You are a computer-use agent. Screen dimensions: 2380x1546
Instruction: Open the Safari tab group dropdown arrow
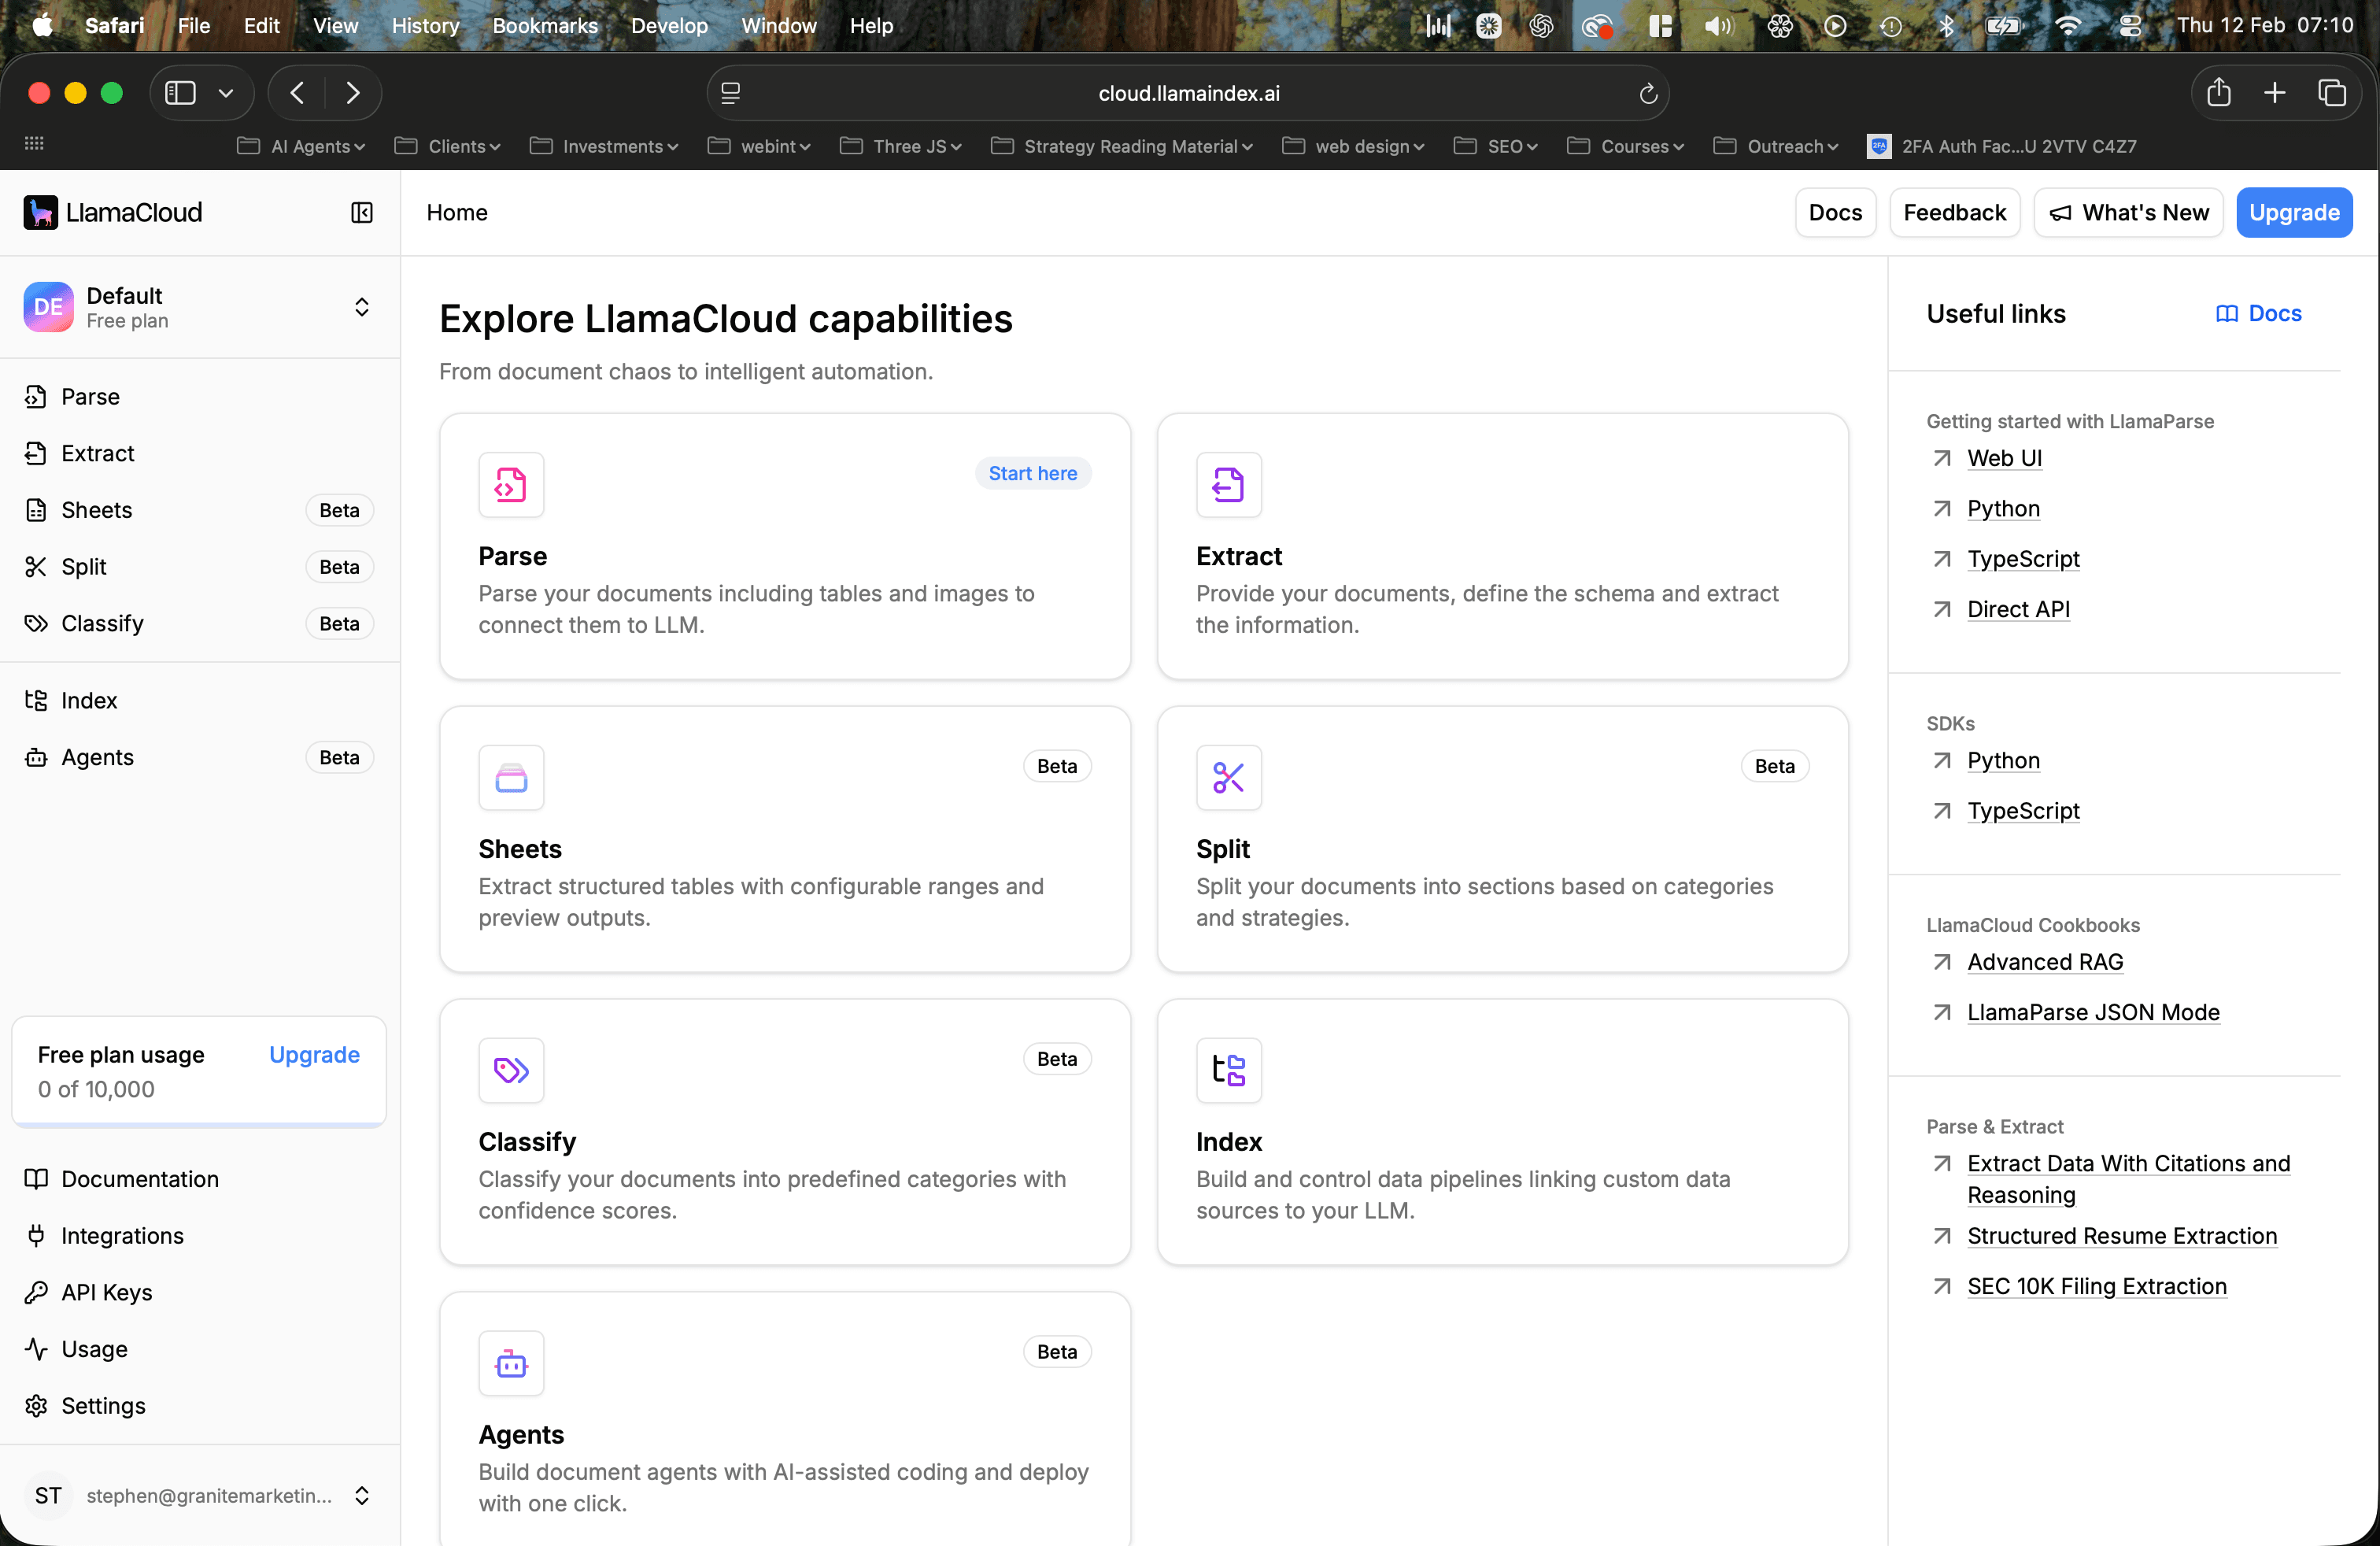click(226, 93)
